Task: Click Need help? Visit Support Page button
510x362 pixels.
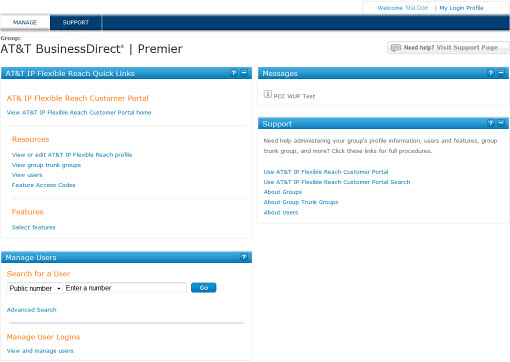Action: [x=448, y=48]
